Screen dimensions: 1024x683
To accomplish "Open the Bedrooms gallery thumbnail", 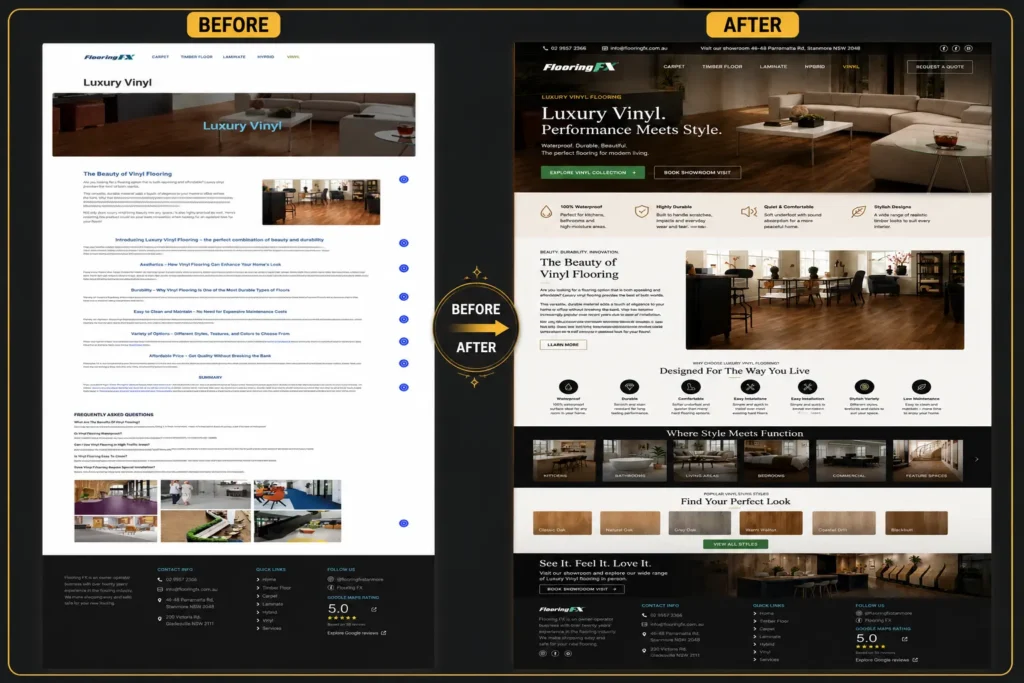I will (x=776, y=460).
